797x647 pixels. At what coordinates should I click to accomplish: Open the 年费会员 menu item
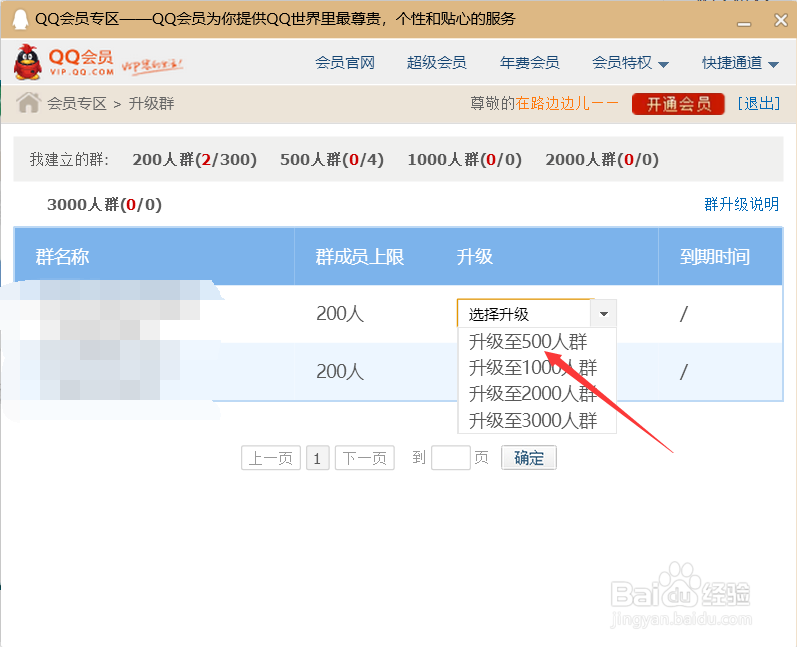tap(529, 63)
